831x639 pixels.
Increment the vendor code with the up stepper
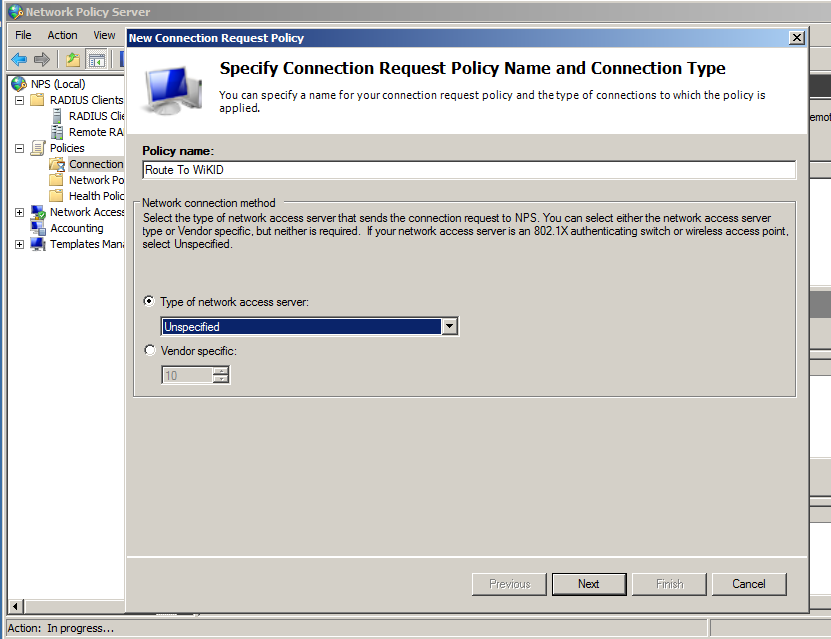pos(222,371)
